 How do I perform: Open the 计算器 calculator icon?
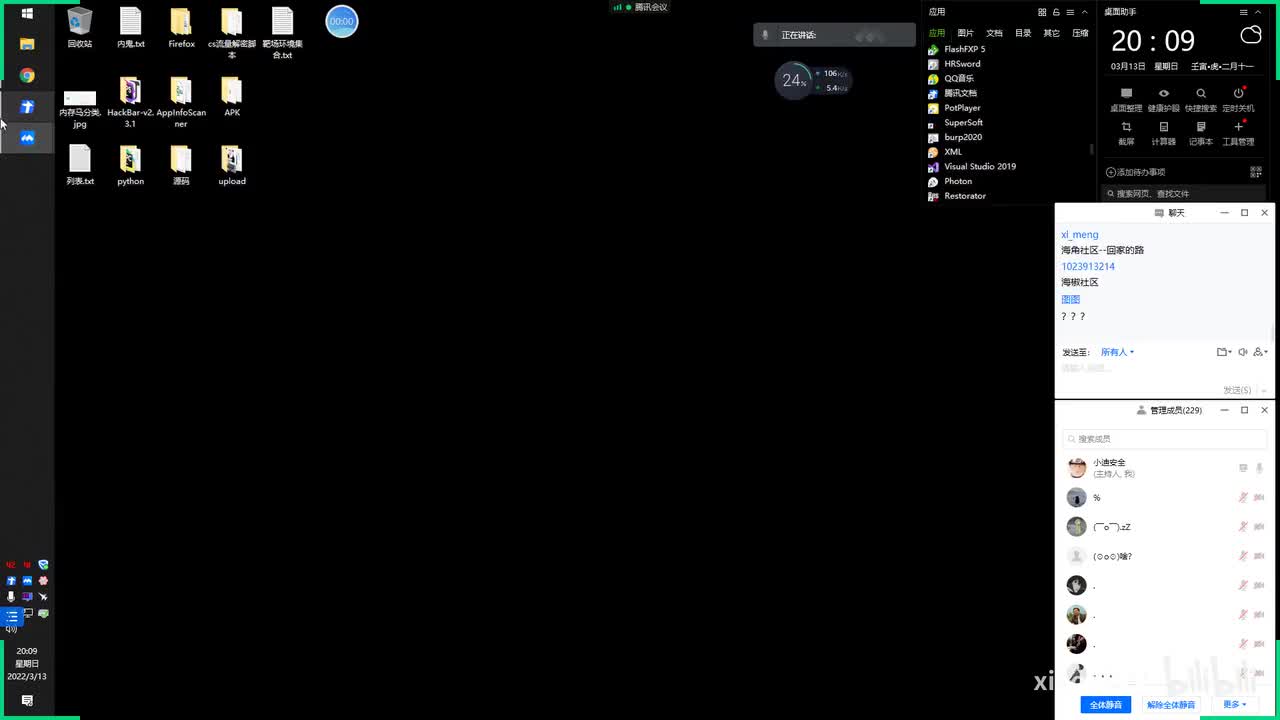pyautogui.click(x=1163, y=133)
